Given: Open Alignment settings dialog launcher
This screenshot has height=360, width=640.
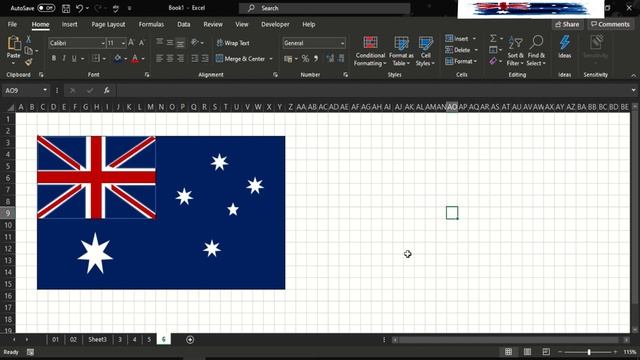Looking at the screenshot, I should click(276, 75).
